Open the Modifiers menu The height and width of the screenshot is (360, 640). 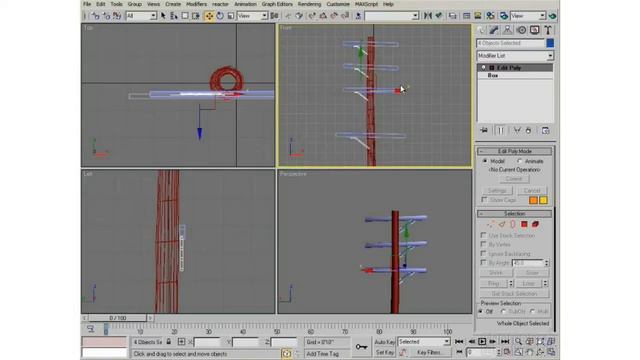coord(196,4)
